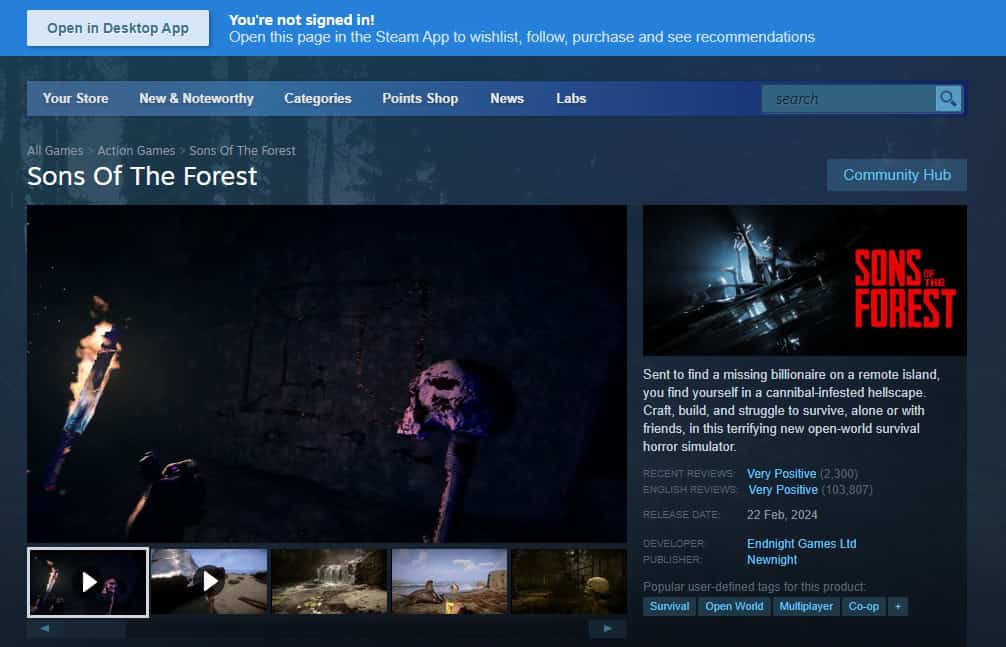Go to the Points Shop tab
The height and width of the screenshot is (647, 1006).
[x=420, y=98]
